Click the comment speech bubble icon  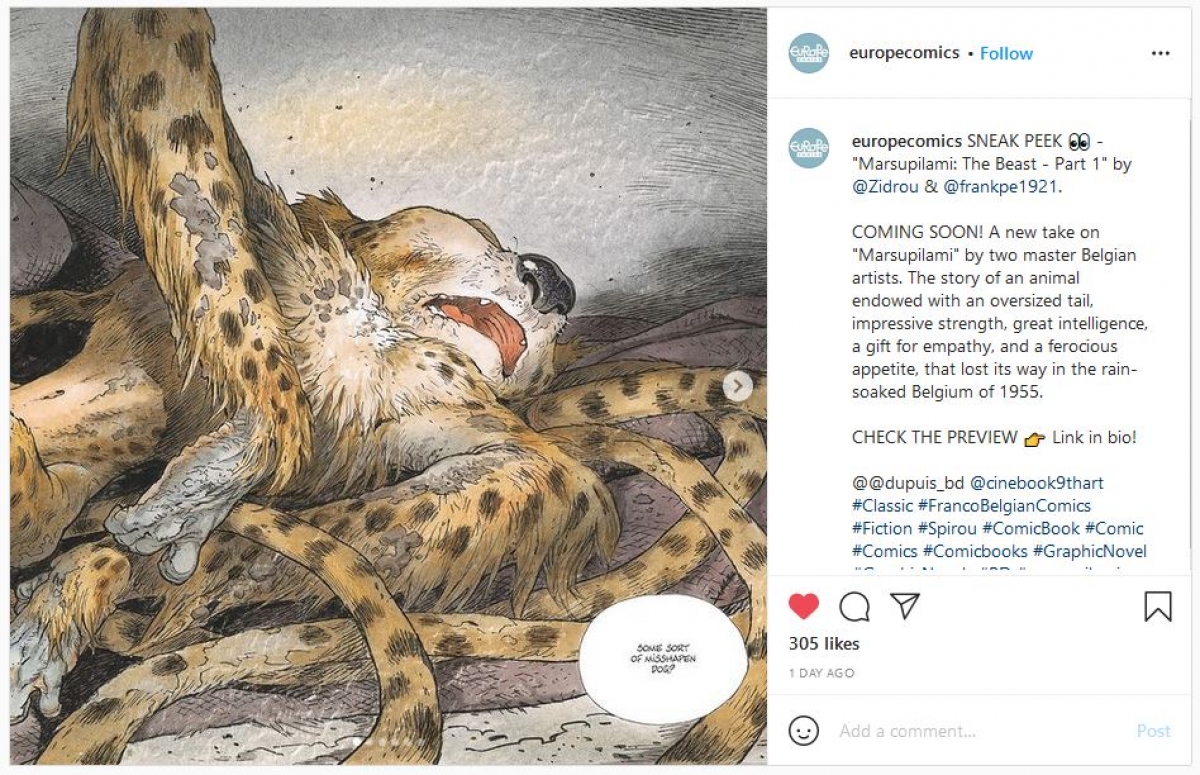(854, 606)
